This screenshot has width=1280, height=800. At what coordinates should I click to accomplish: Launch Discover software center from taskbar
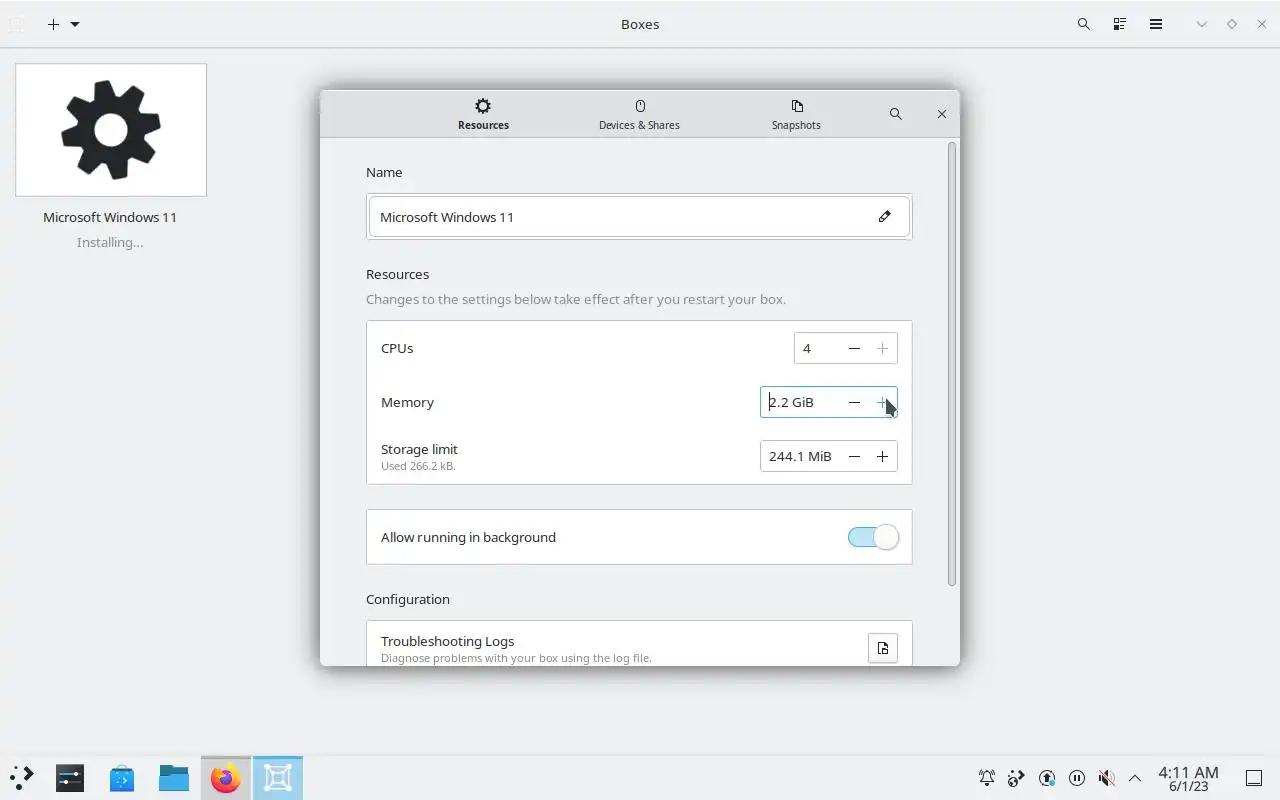click(x=122, y=777)
